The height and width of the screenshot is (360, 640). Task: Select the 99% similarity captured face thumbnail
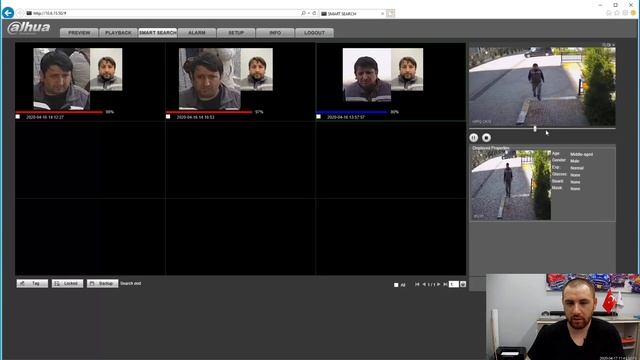click(62, 79)
